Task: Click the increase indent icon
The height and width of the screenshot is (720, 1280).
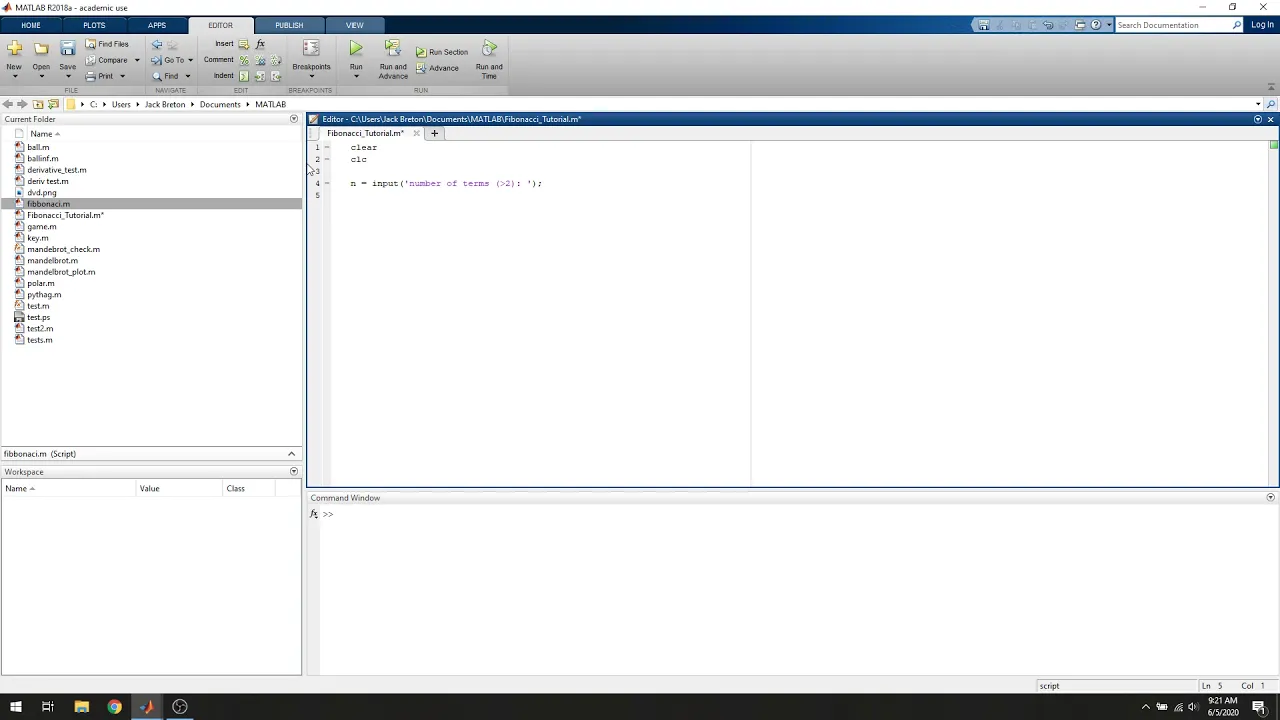Action: 260,76
